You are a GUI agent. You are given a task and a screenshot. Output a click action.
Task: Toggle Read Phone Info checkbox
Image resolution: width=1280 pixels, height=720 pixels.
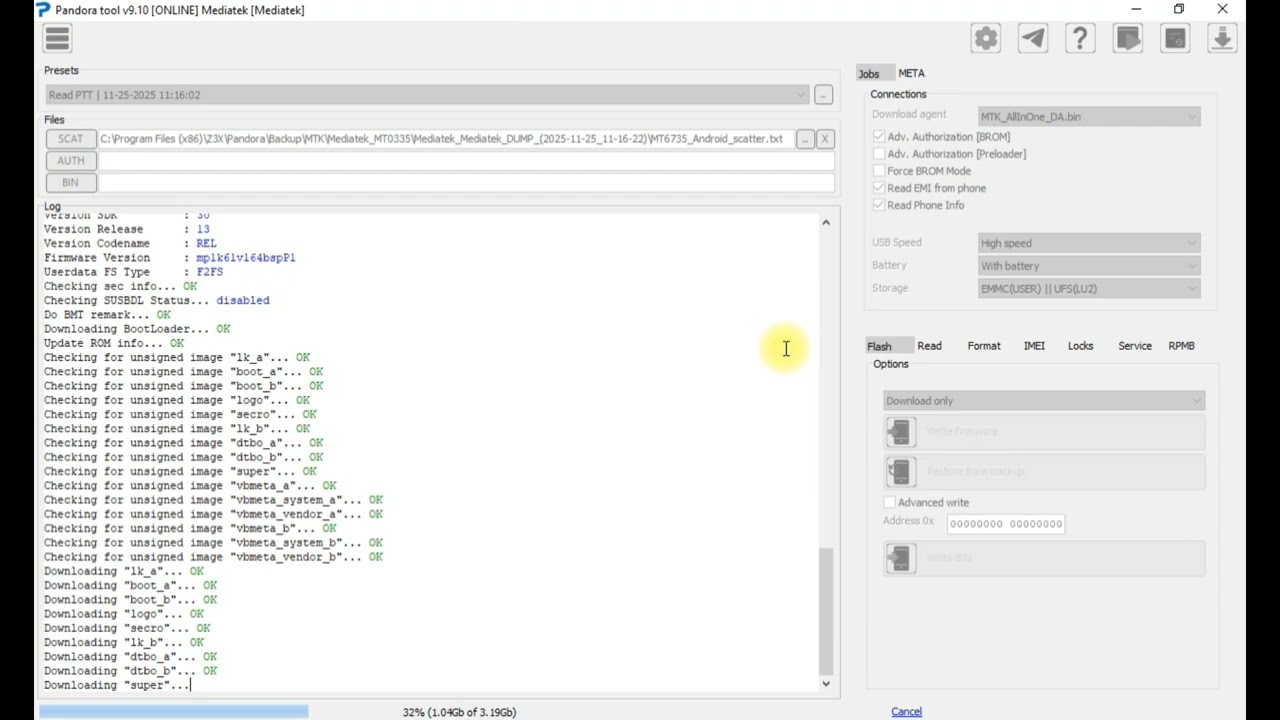click(879, 205)
